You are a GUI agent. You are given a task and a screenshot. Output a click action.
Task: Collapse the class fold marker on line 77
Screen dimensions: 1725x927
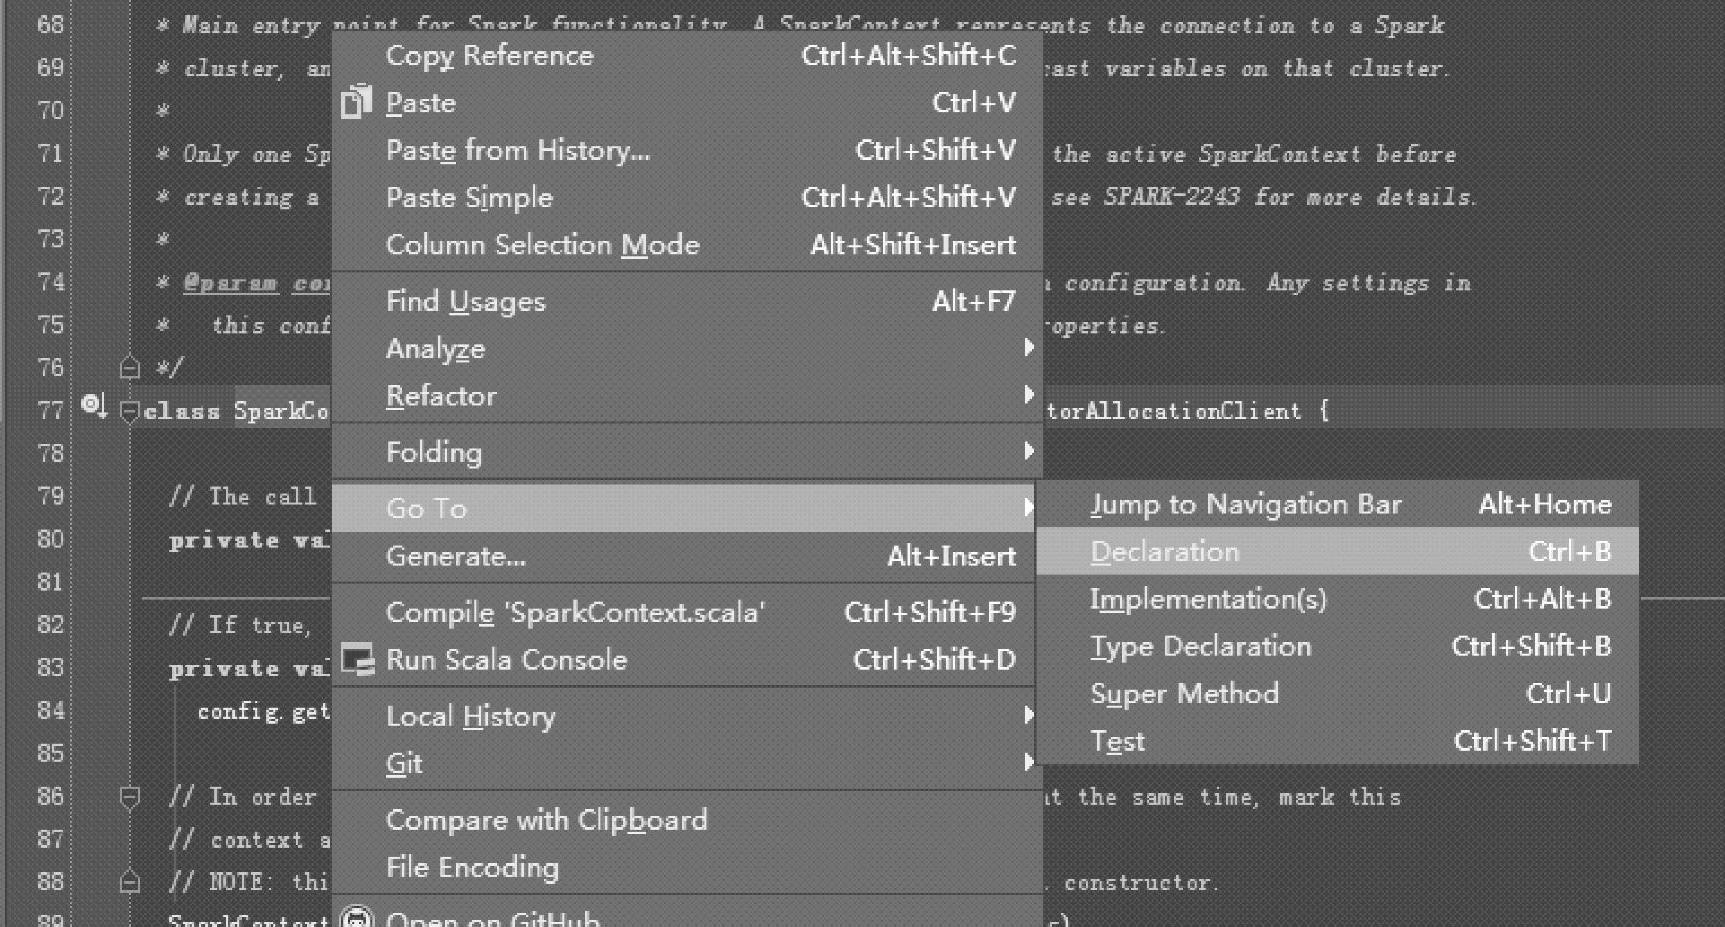[x=129, y=411]
